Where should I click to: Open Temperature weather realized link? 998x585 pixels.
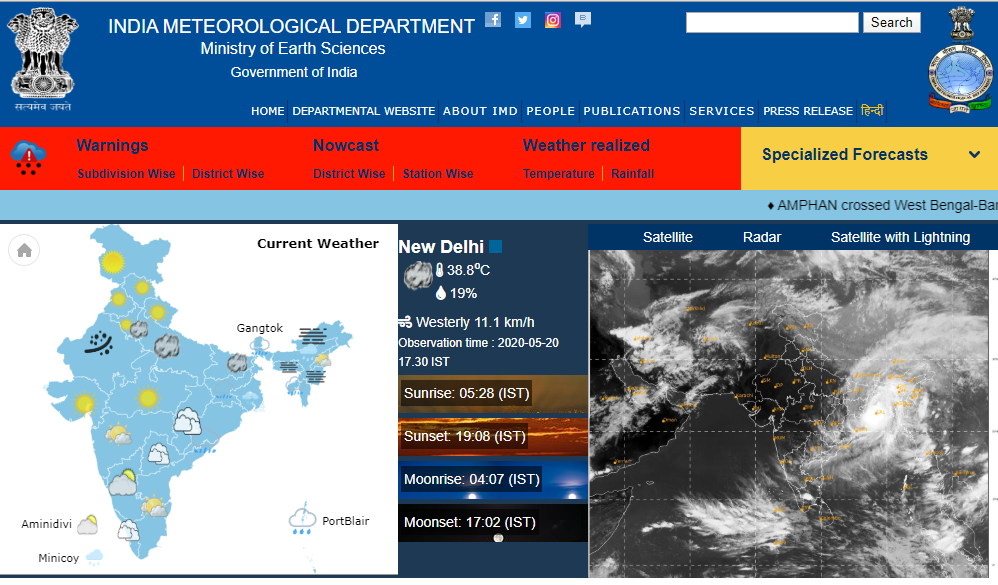click(558, 174)
